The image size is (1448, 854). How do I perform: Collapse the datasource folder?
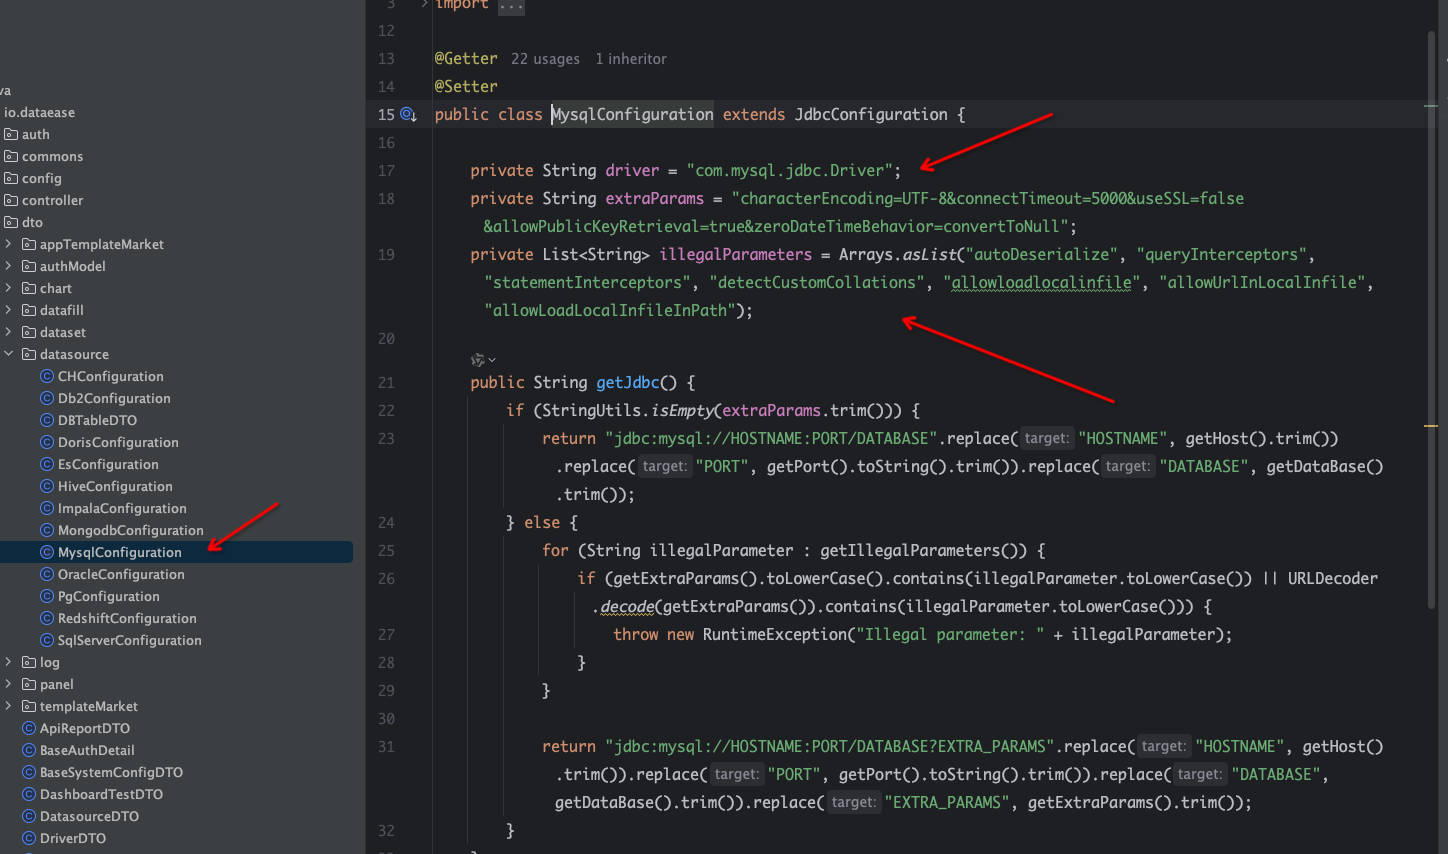click(x=9, y=355)
